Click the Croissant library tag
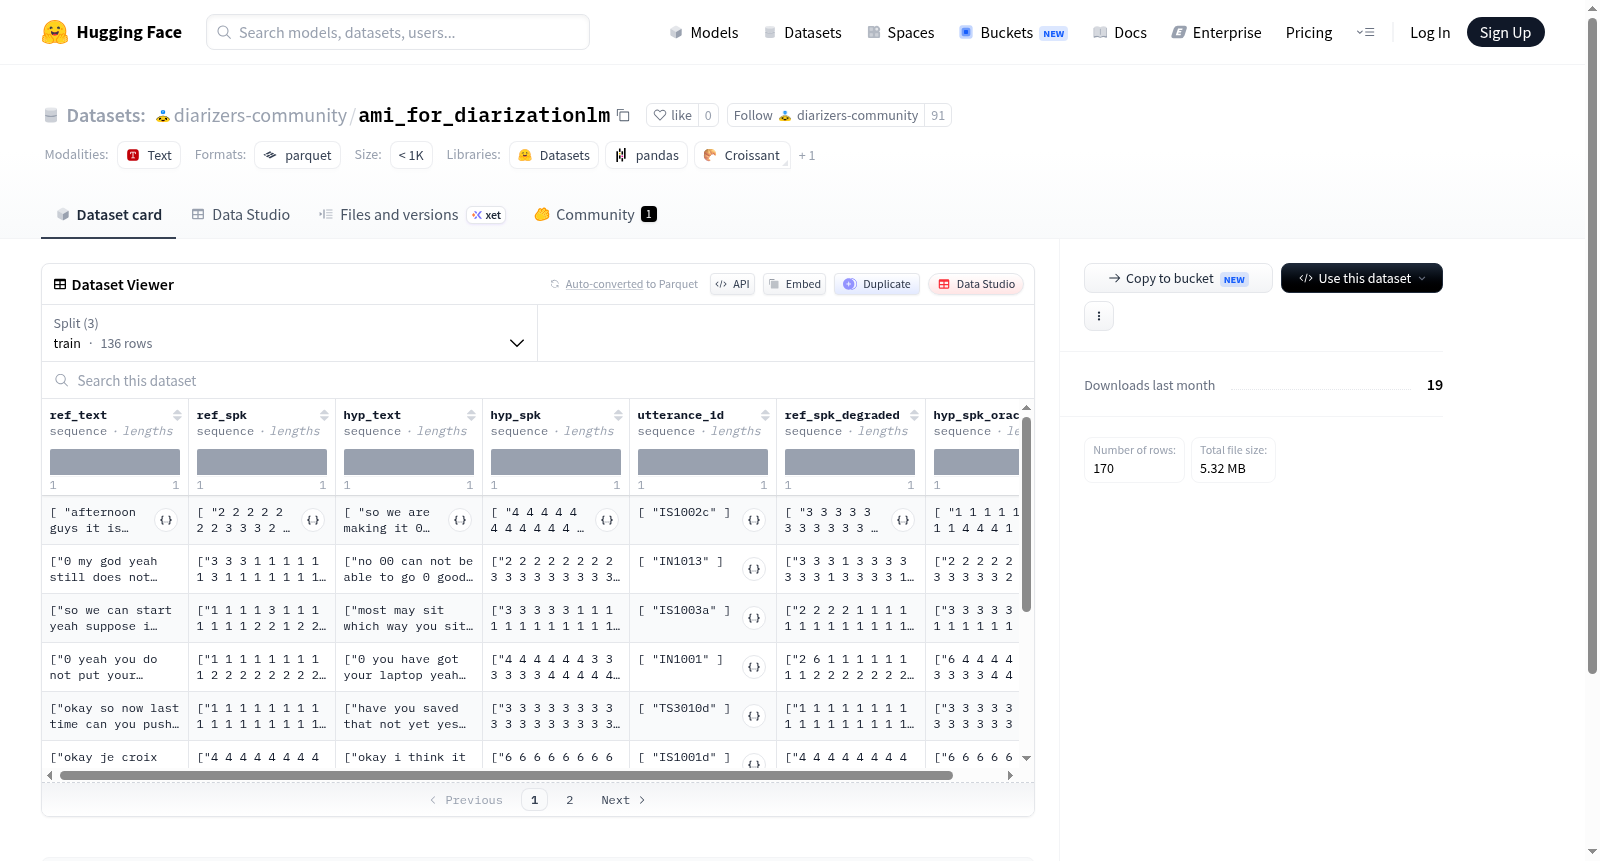 (742, 155)
